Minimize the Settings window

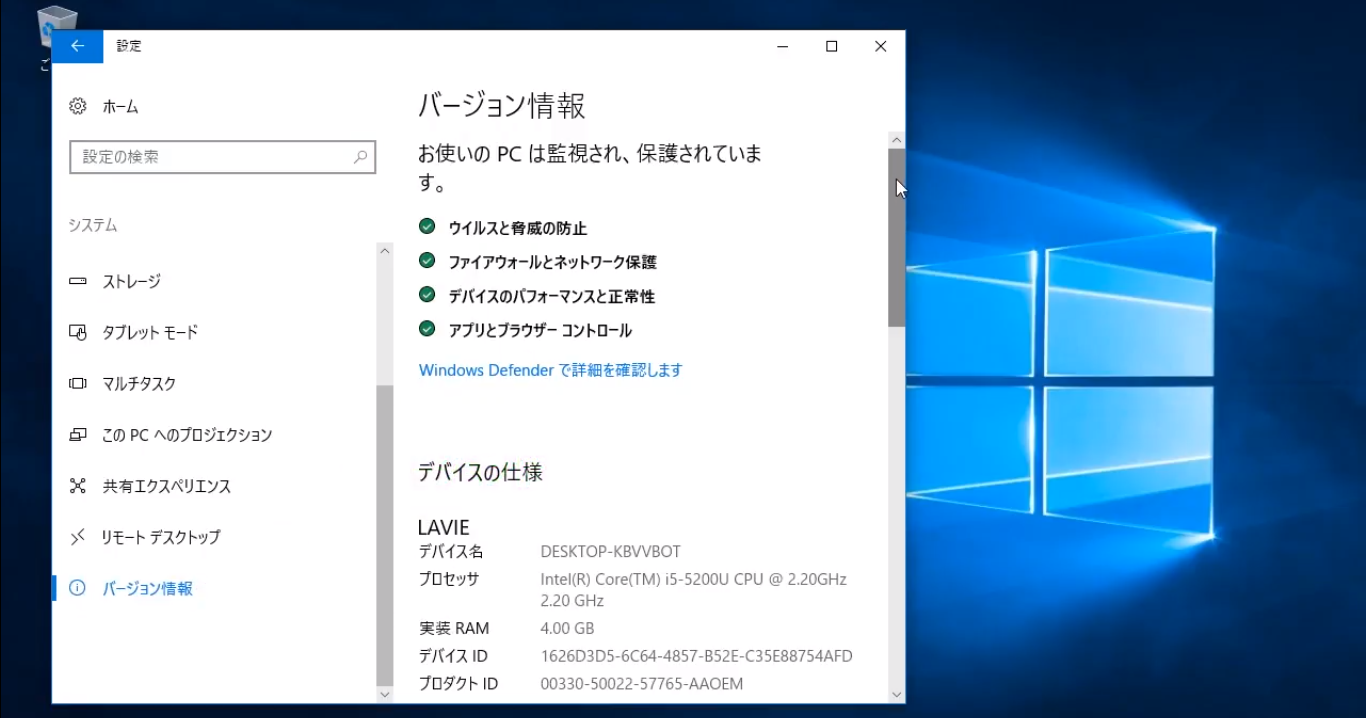(x=782, y=46)
